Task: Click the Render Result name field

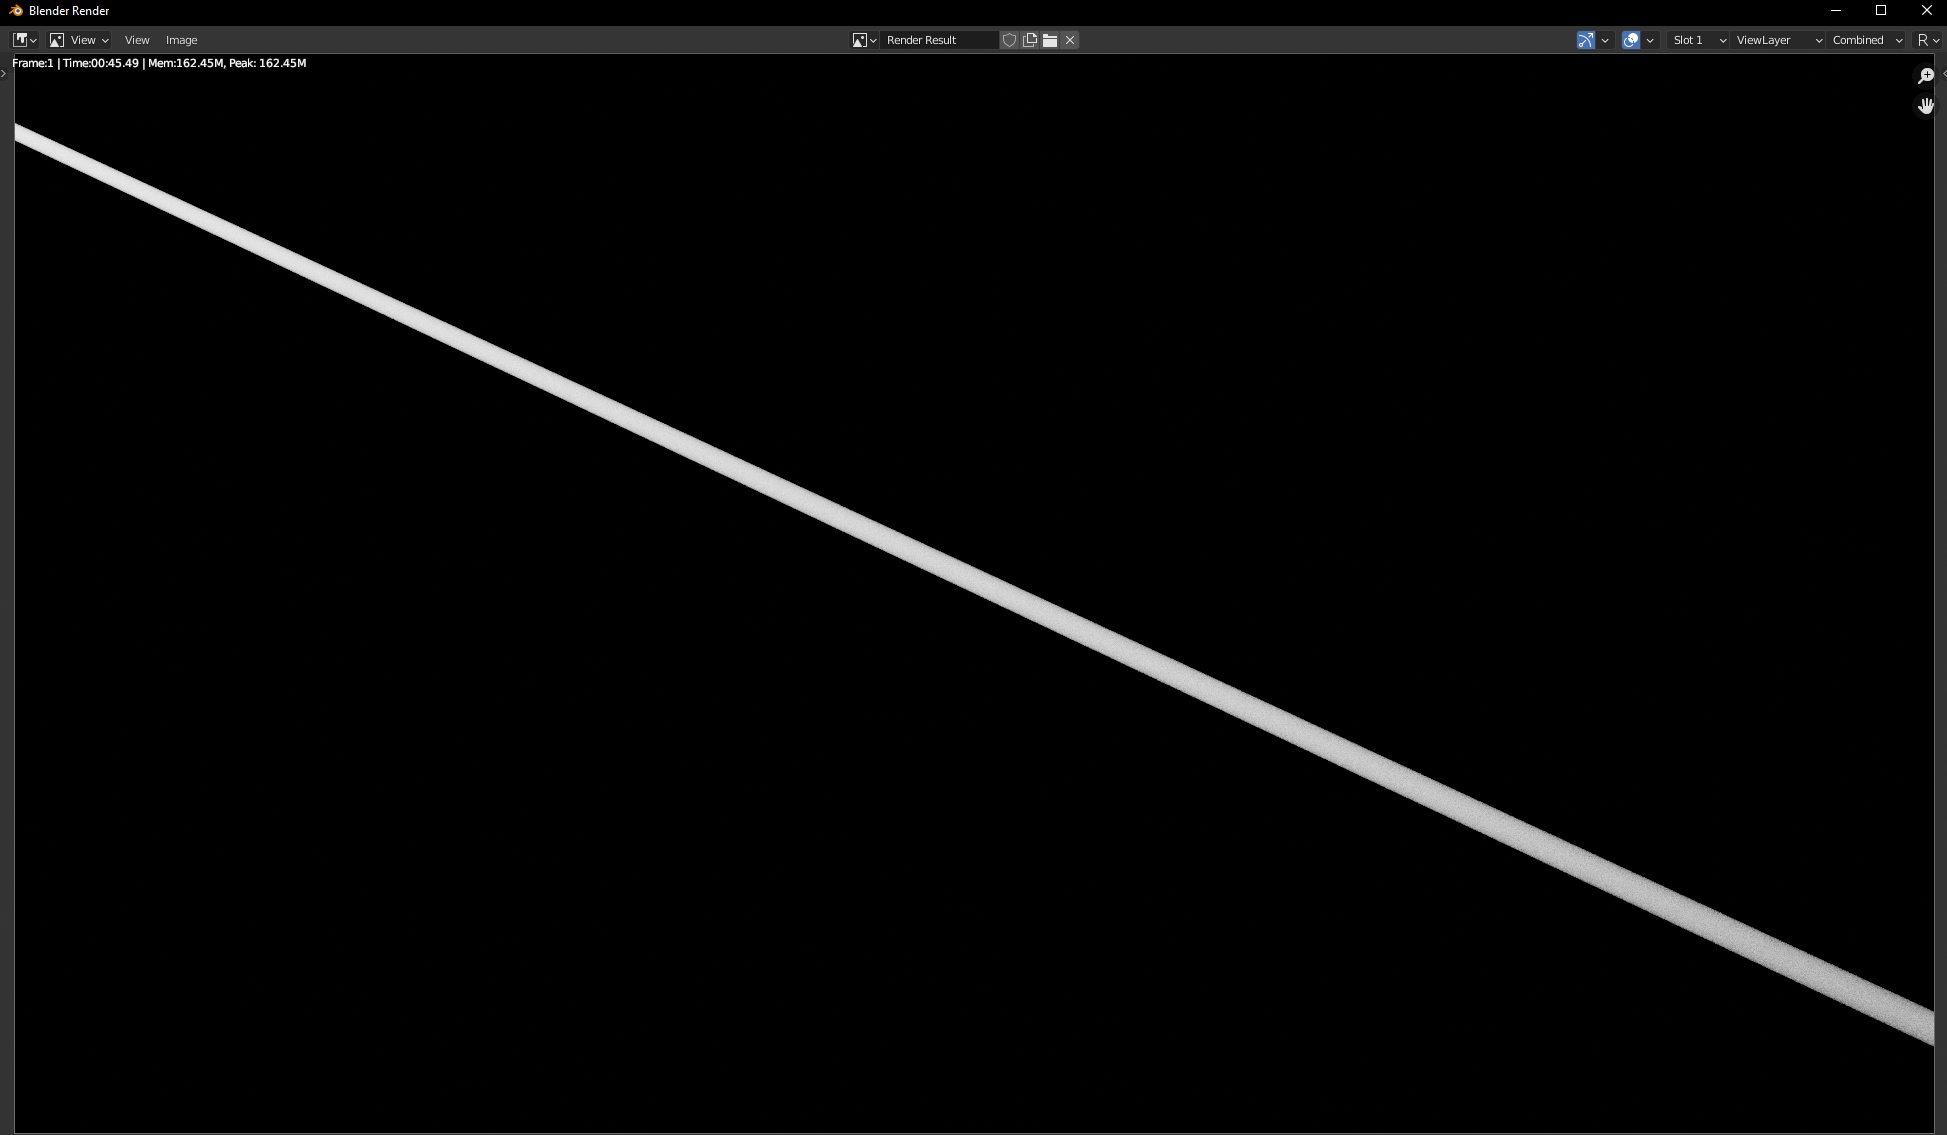Action: [939, 40]
